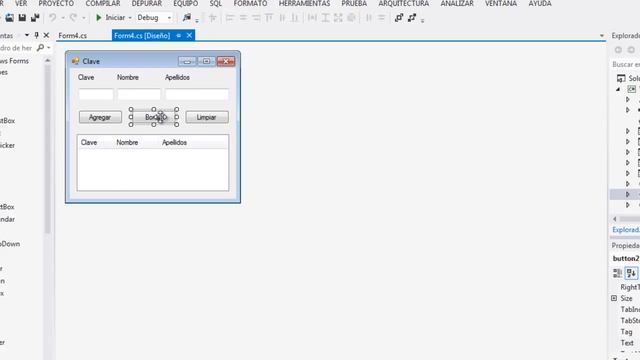
Task: Click the Clave text input on form
Action: tap(96, 94)
